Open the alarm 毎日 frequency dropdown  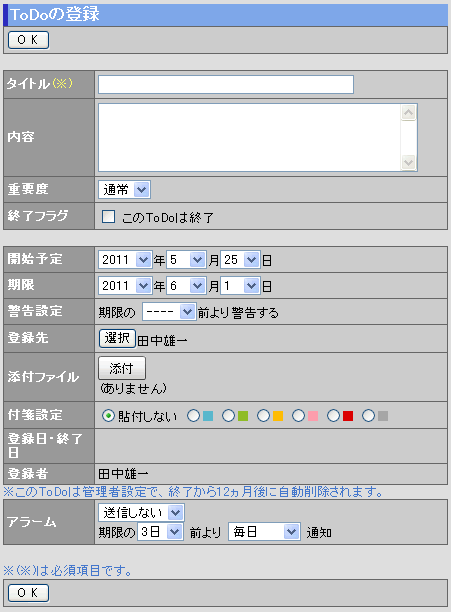tap(264, 532)
